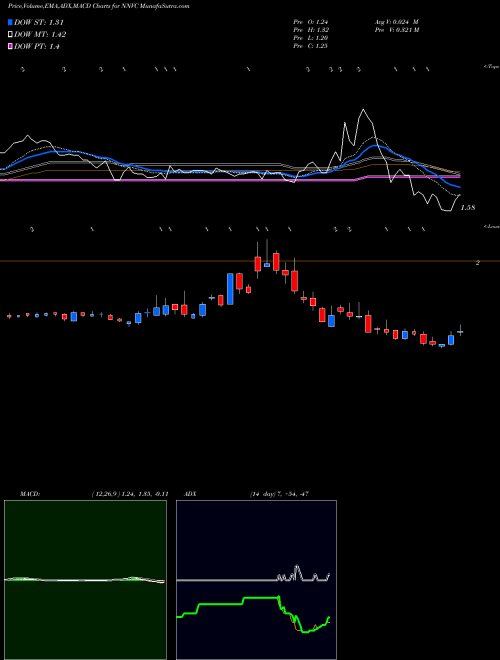This screenshot has height=660, width=500.
Task: Click the white DOW MT legend swatch
Action: (x=10, y=35)
